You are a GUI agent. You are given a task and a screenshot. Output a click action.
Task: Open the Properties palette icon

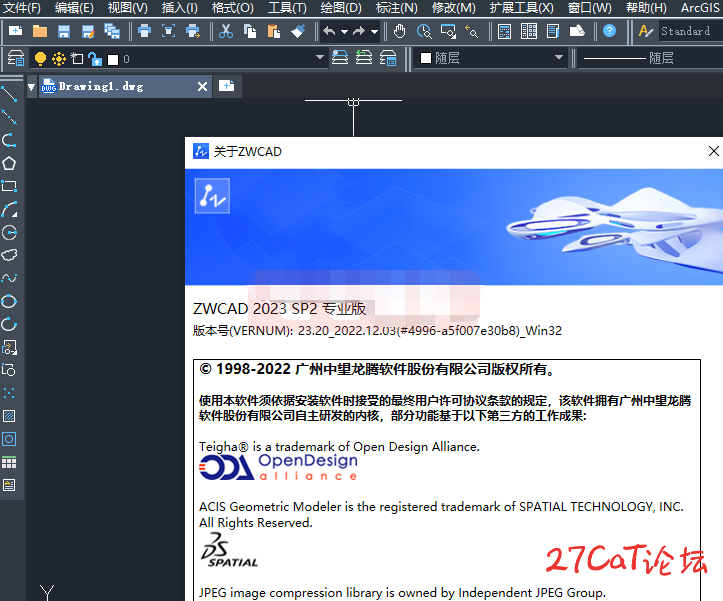click(504, 31)
